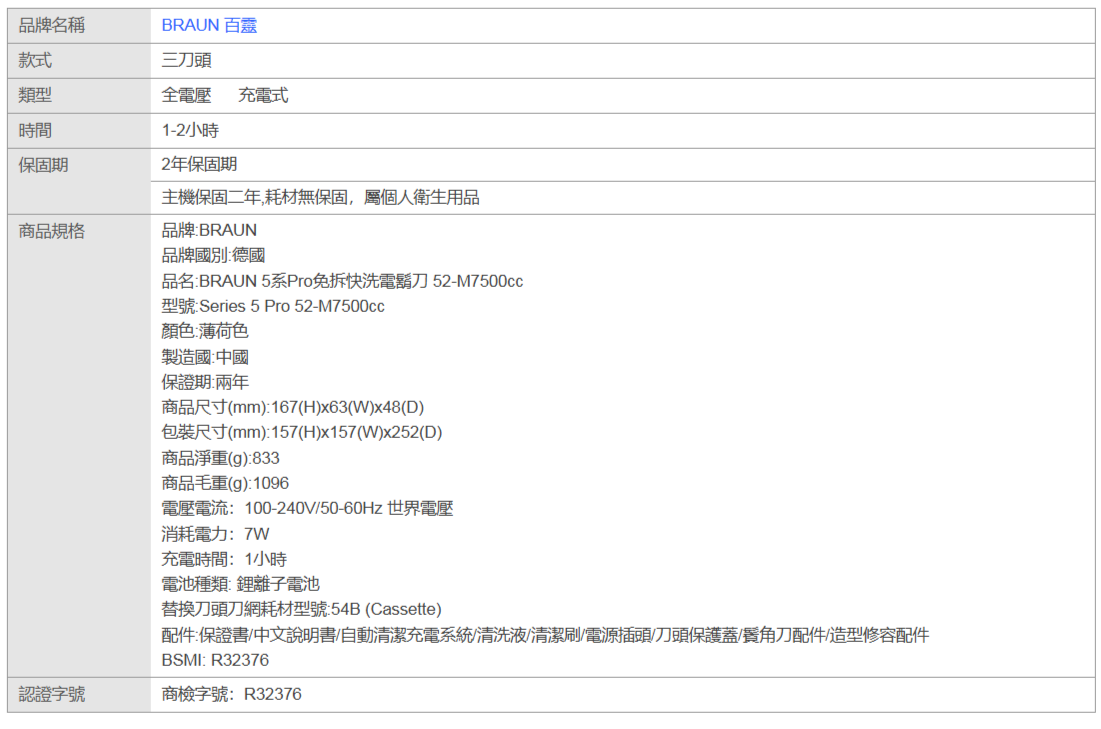Click the 顏色:薄荷色 line
The width and height of the screenshot is (1101, 729).
coord(205,331)
